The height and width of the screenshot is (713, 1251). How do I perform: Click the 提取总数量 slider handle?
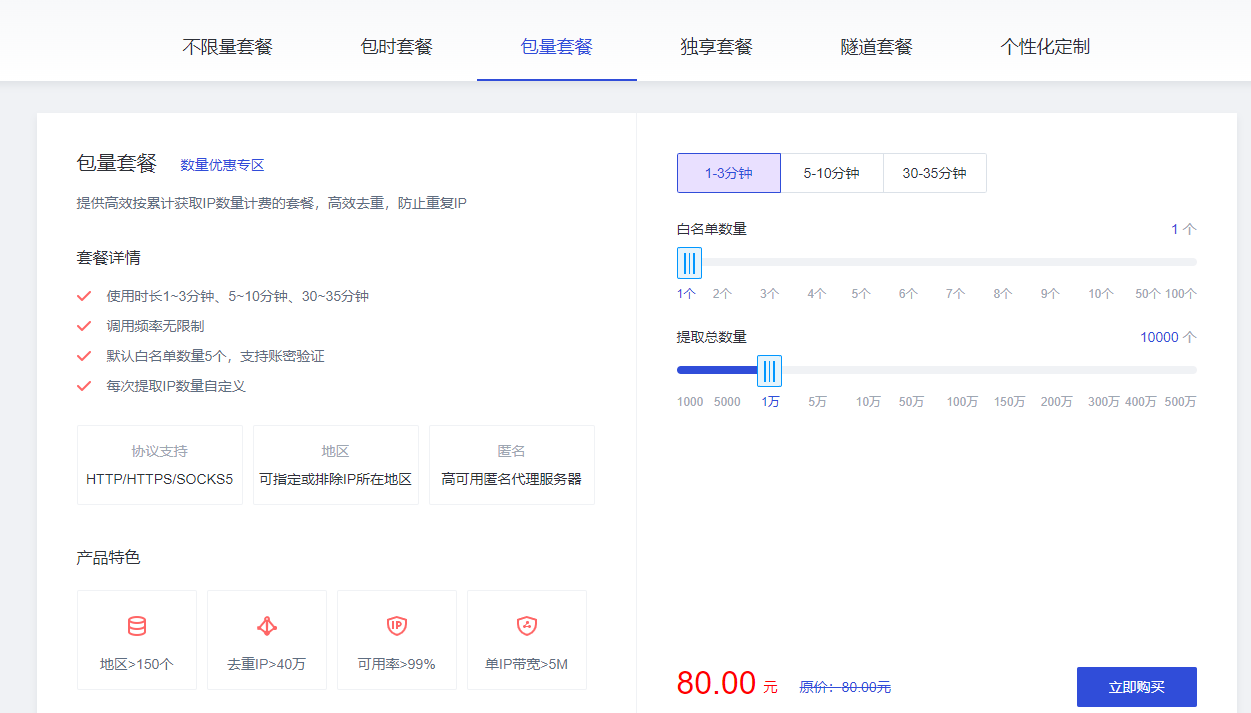[x=769, y=371]
